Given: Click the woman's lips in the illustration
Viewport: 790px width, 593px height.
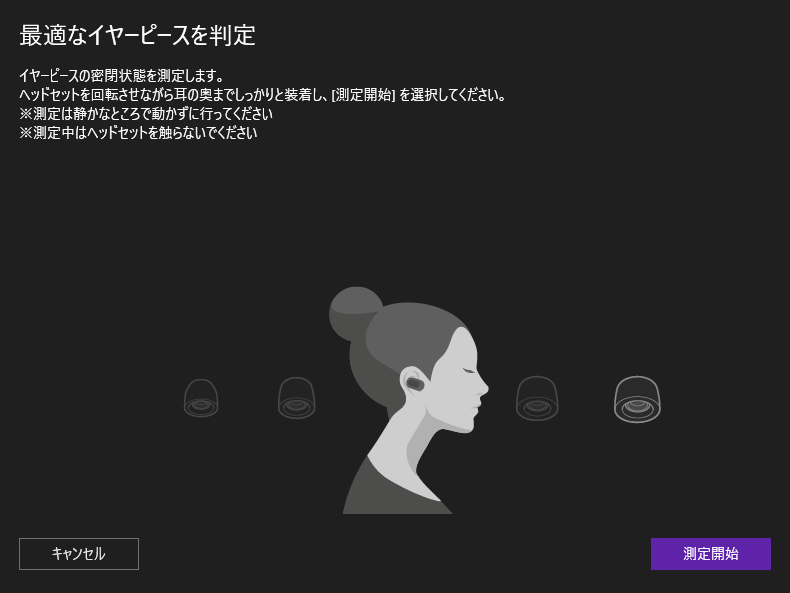Looking at the screenshot, I should click(x=479, y=405).
